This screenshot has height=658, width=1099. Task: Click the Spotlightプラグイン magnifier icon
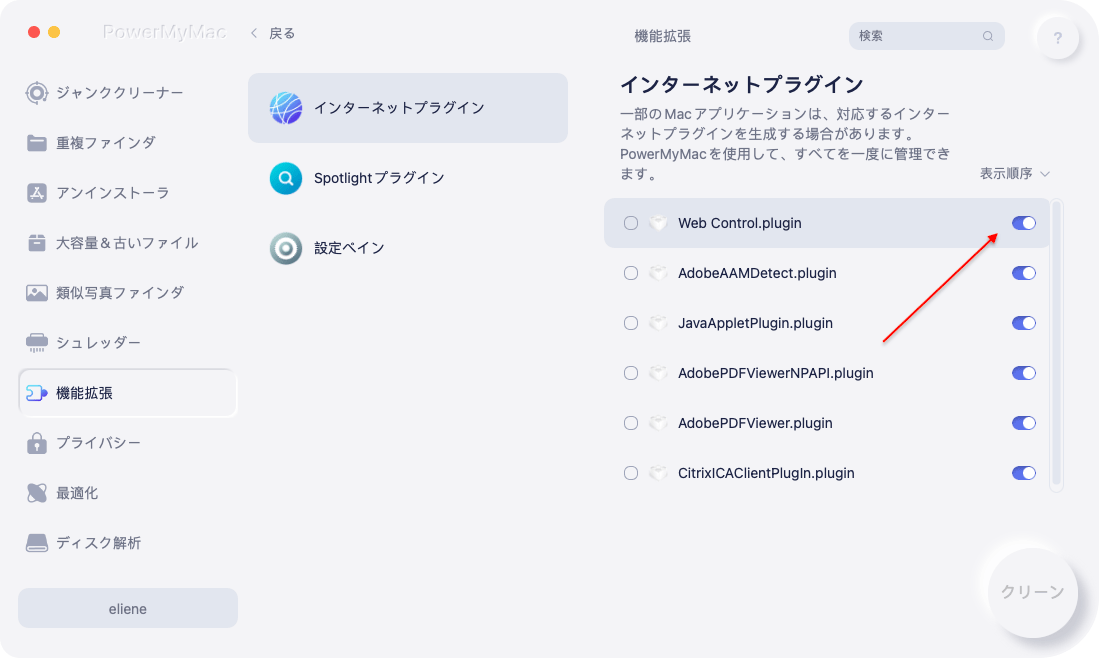[x=286, y=178]
